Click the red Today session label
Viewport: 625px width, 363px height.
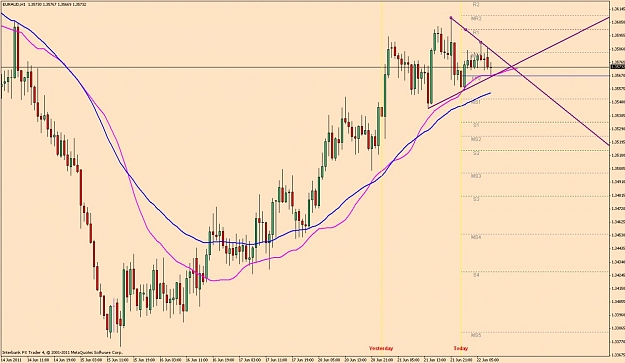tap(460, 348)
